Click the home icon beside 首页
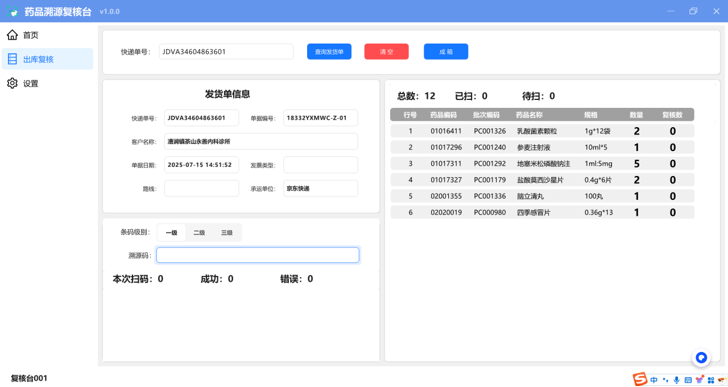 [13, 35]
